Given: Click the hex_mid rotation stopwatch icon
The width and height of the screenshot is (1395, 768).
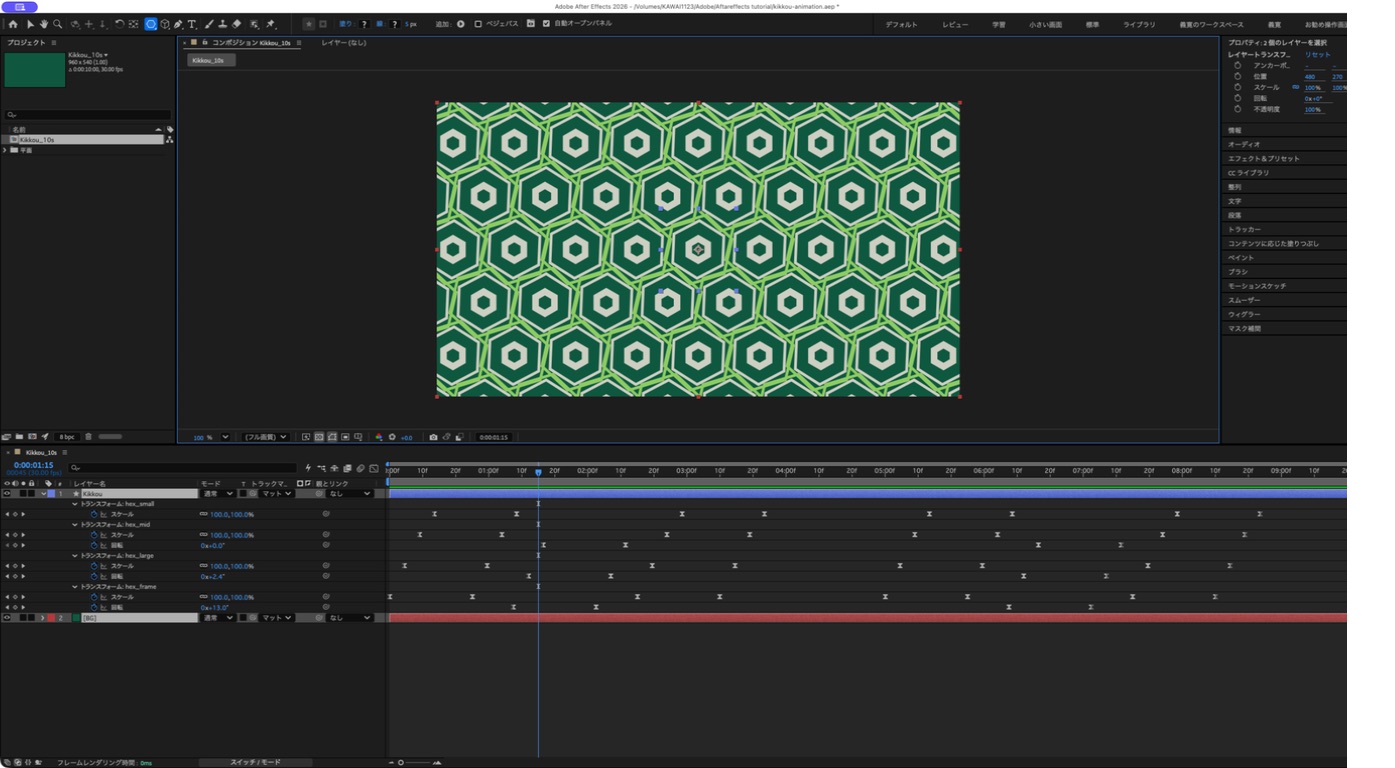Looking at the screenshot, I should point(94,545).
